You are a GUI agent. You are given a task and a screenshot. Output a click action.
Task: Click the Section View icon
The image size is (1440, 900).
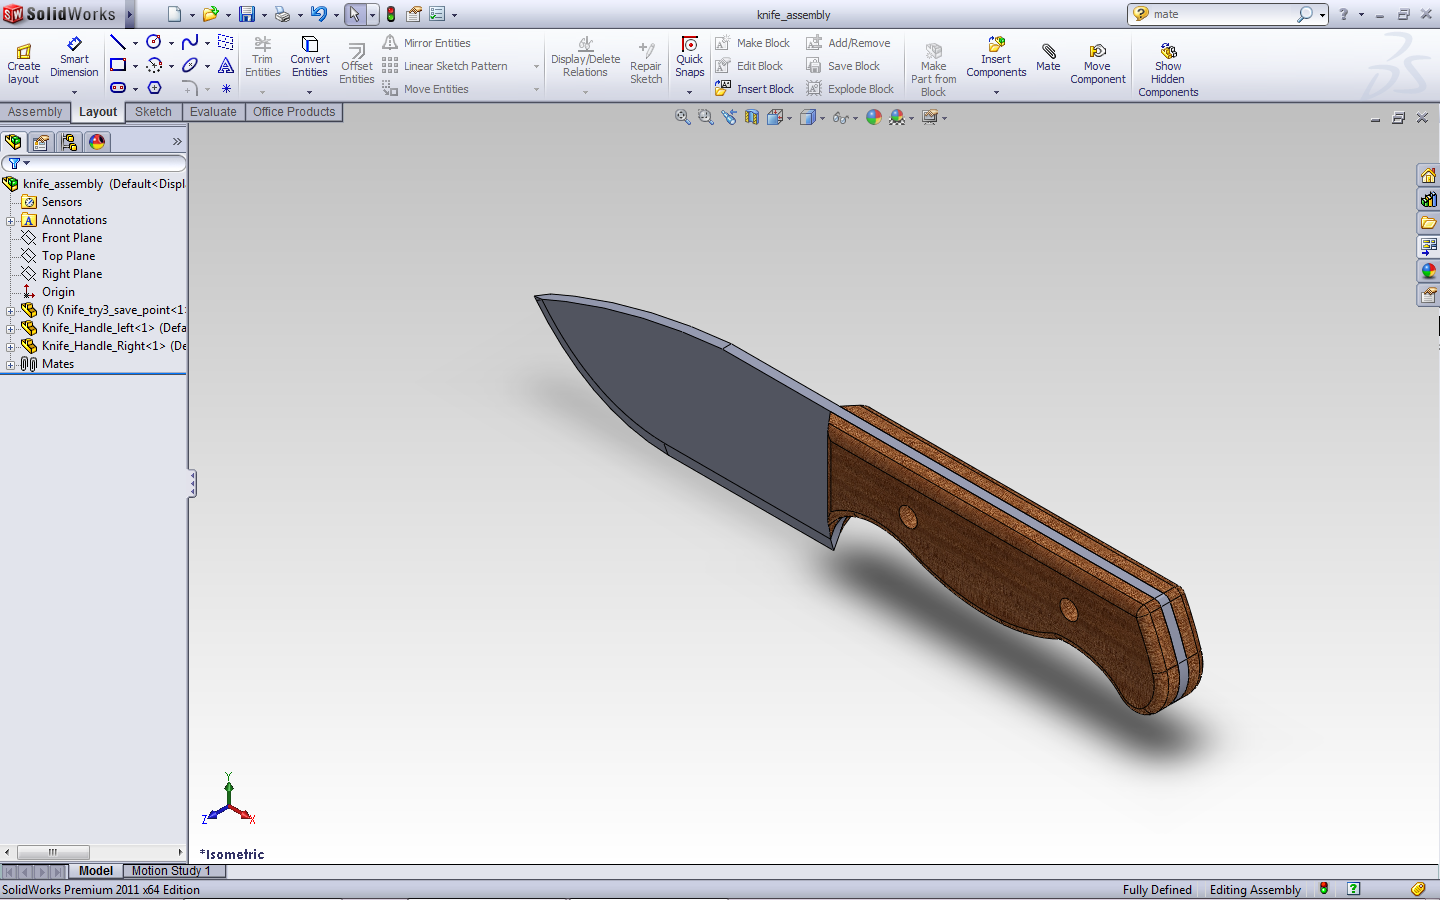pyautogui.click(x=752, y=117)
